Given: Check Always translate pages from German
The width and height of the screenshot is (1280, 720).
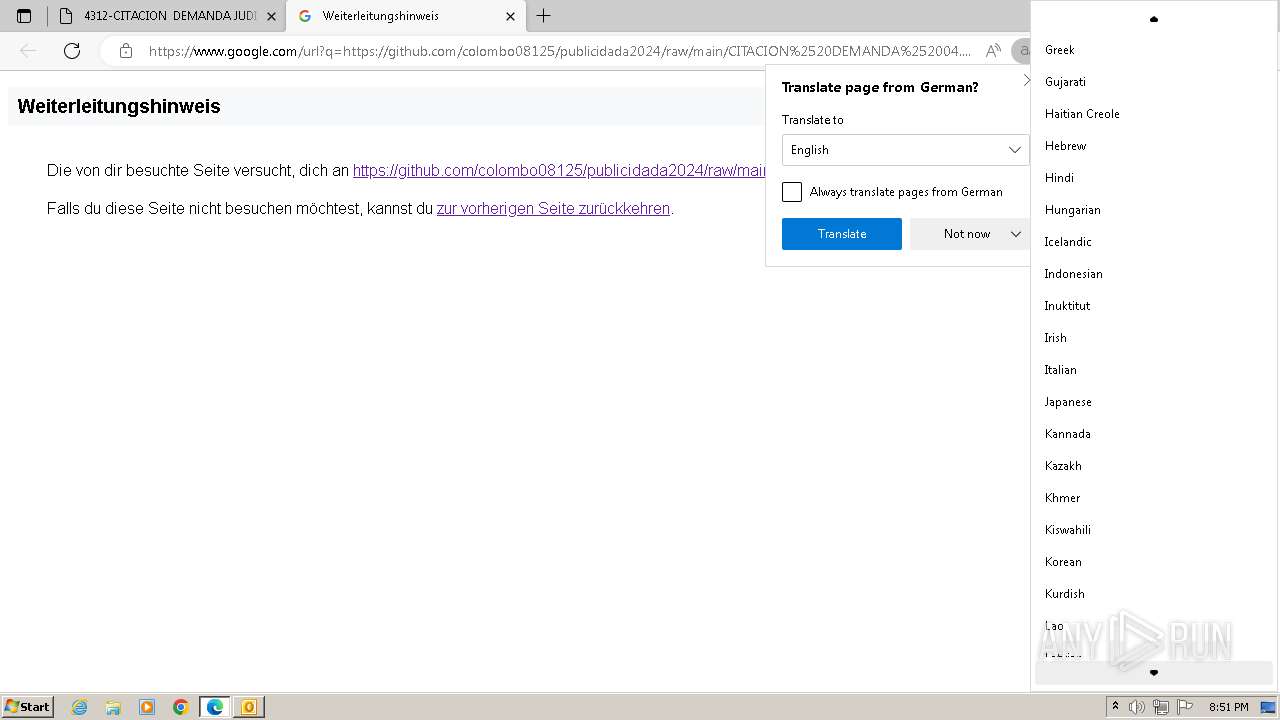Looking at the screenshot, I should (792, 192).
